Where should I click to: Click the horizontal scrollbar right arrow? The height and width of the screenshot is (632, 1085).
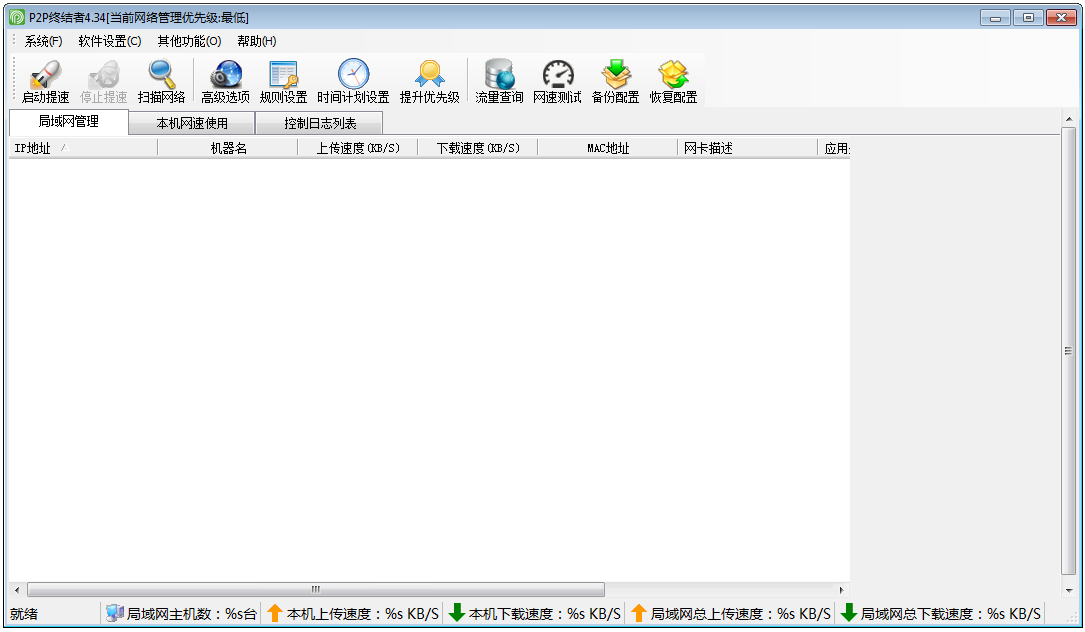pos(841,590)
